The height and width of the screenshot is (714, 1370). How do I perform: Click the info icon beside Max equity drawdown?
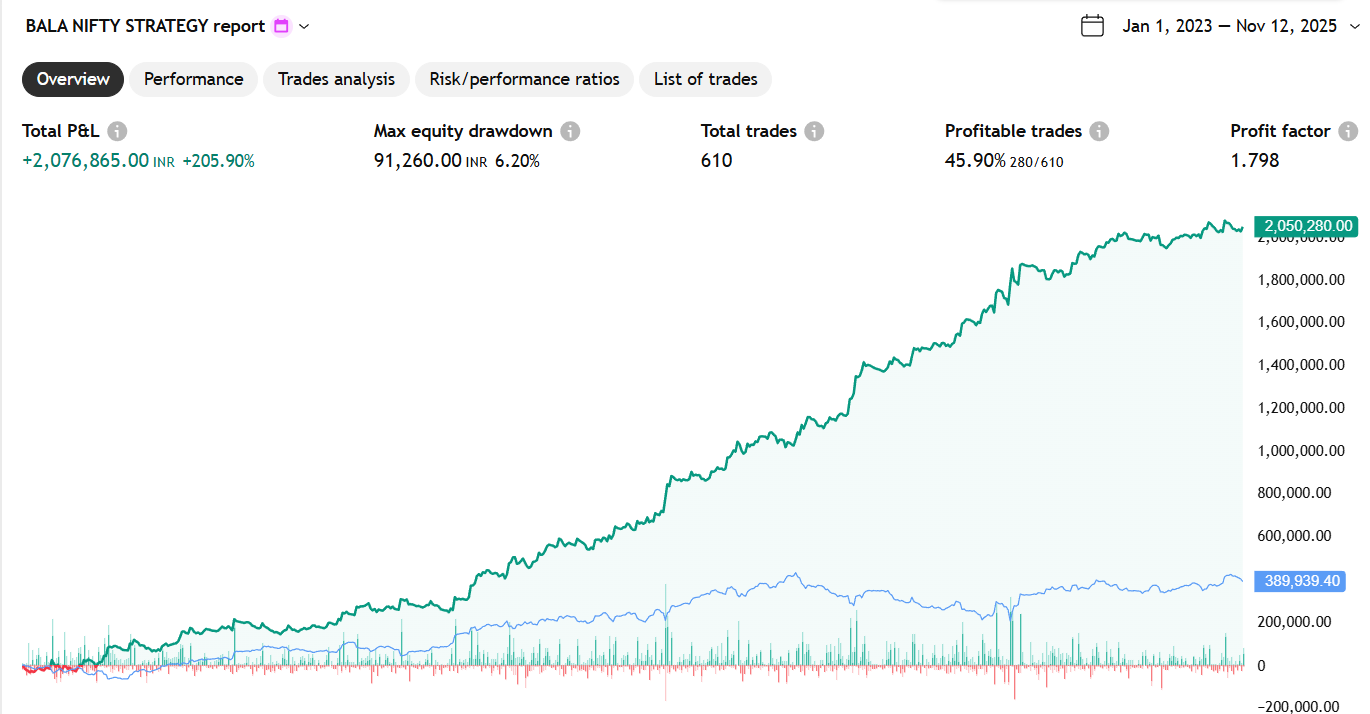[x=570, y=131]
